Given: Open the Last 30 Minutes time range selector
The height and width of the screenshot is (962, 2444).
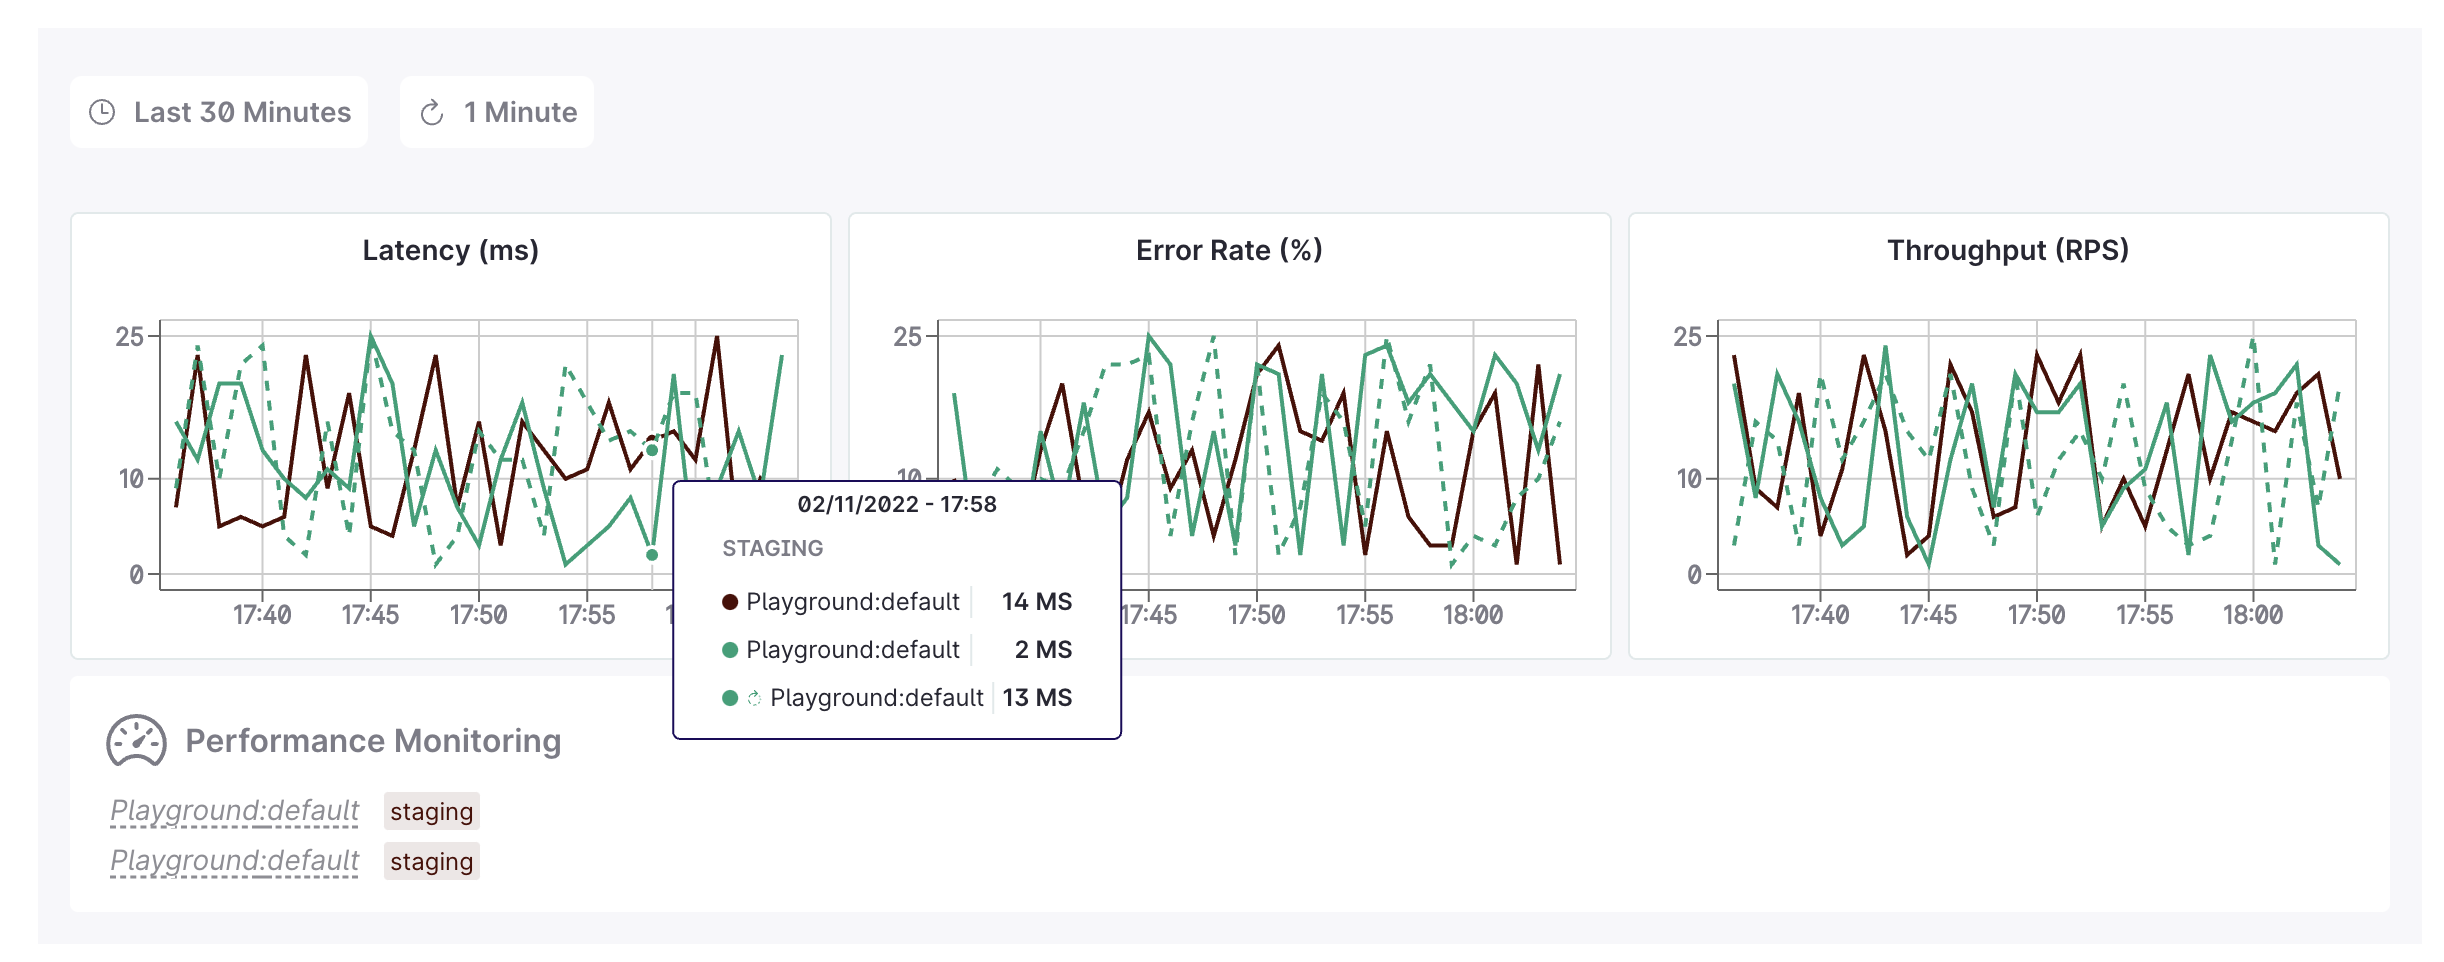Looking at the screenshot, I should point(219,112).
